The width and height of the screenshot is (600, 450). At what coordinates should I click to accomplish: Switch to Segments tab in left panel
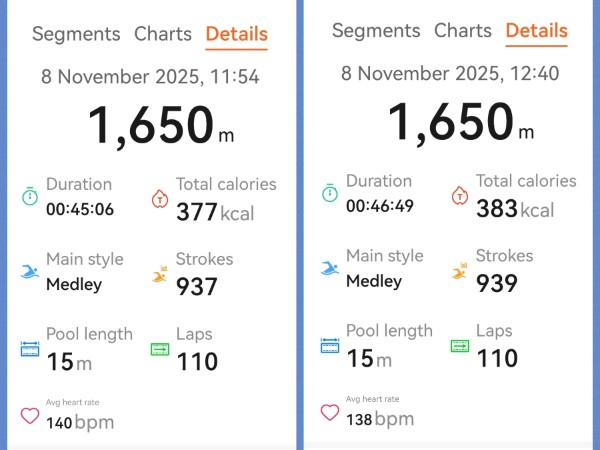coord(76,34)
